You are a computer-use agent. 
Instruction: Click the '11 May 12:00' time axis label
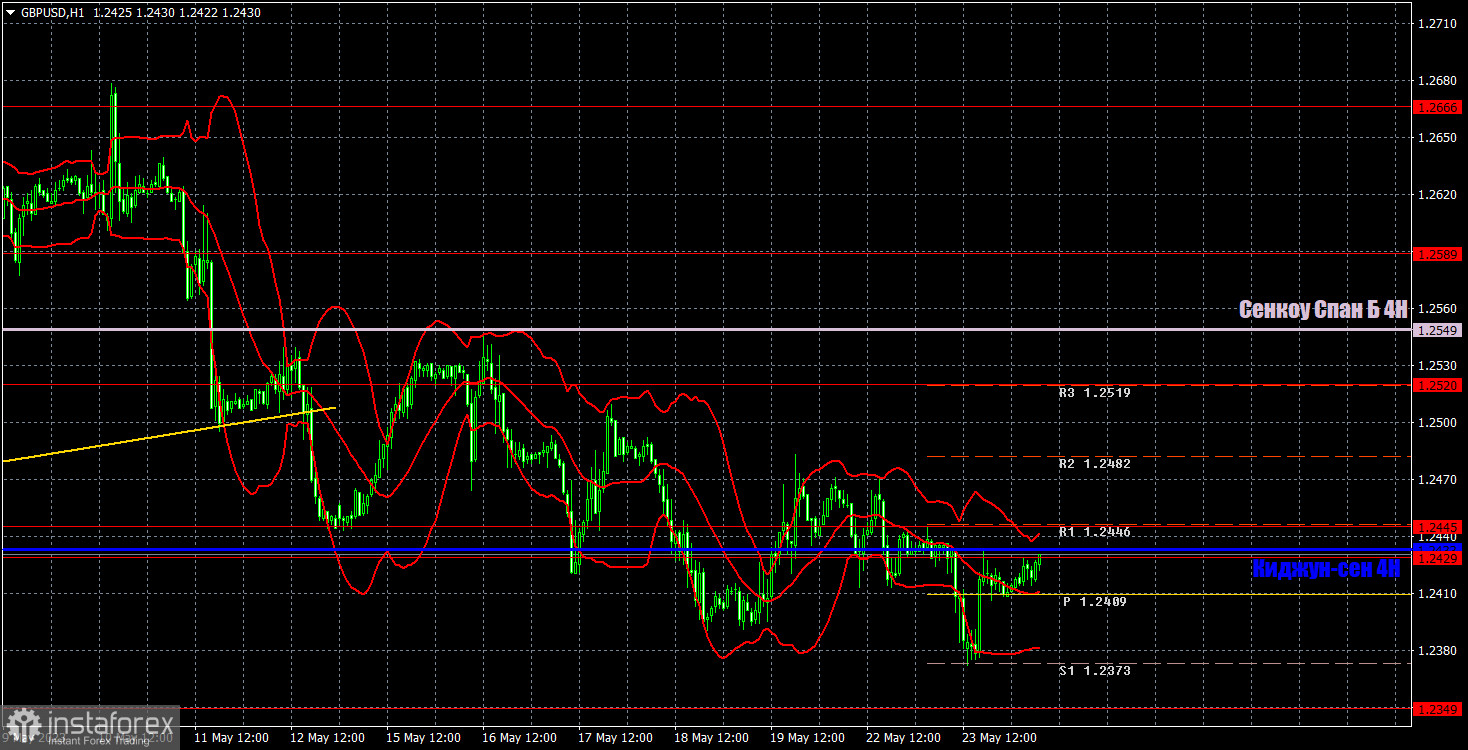(231, 738)
